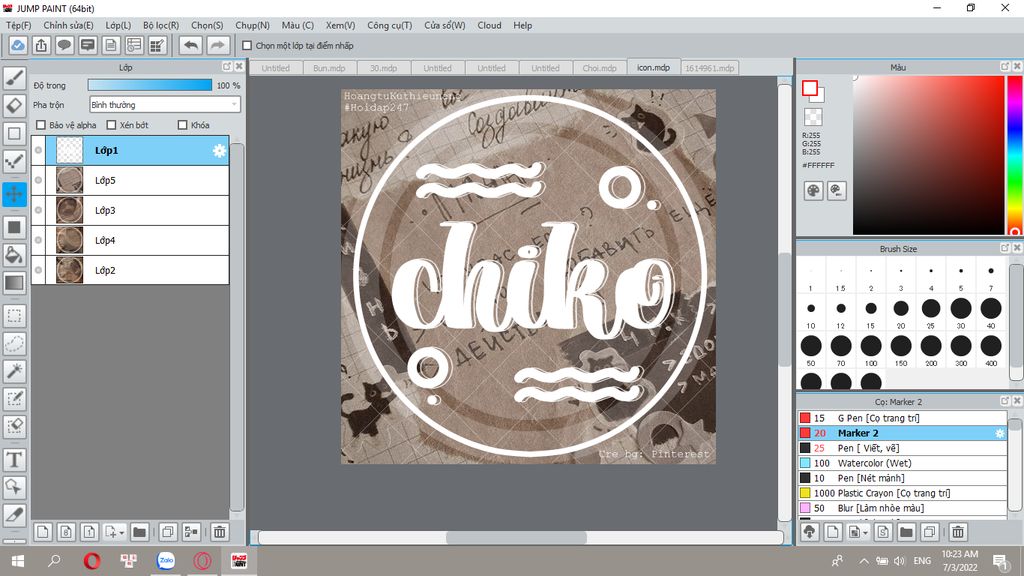Select Pen [ Viết, vẽ] brush
Screen dimensions: 1024x576
902,448
